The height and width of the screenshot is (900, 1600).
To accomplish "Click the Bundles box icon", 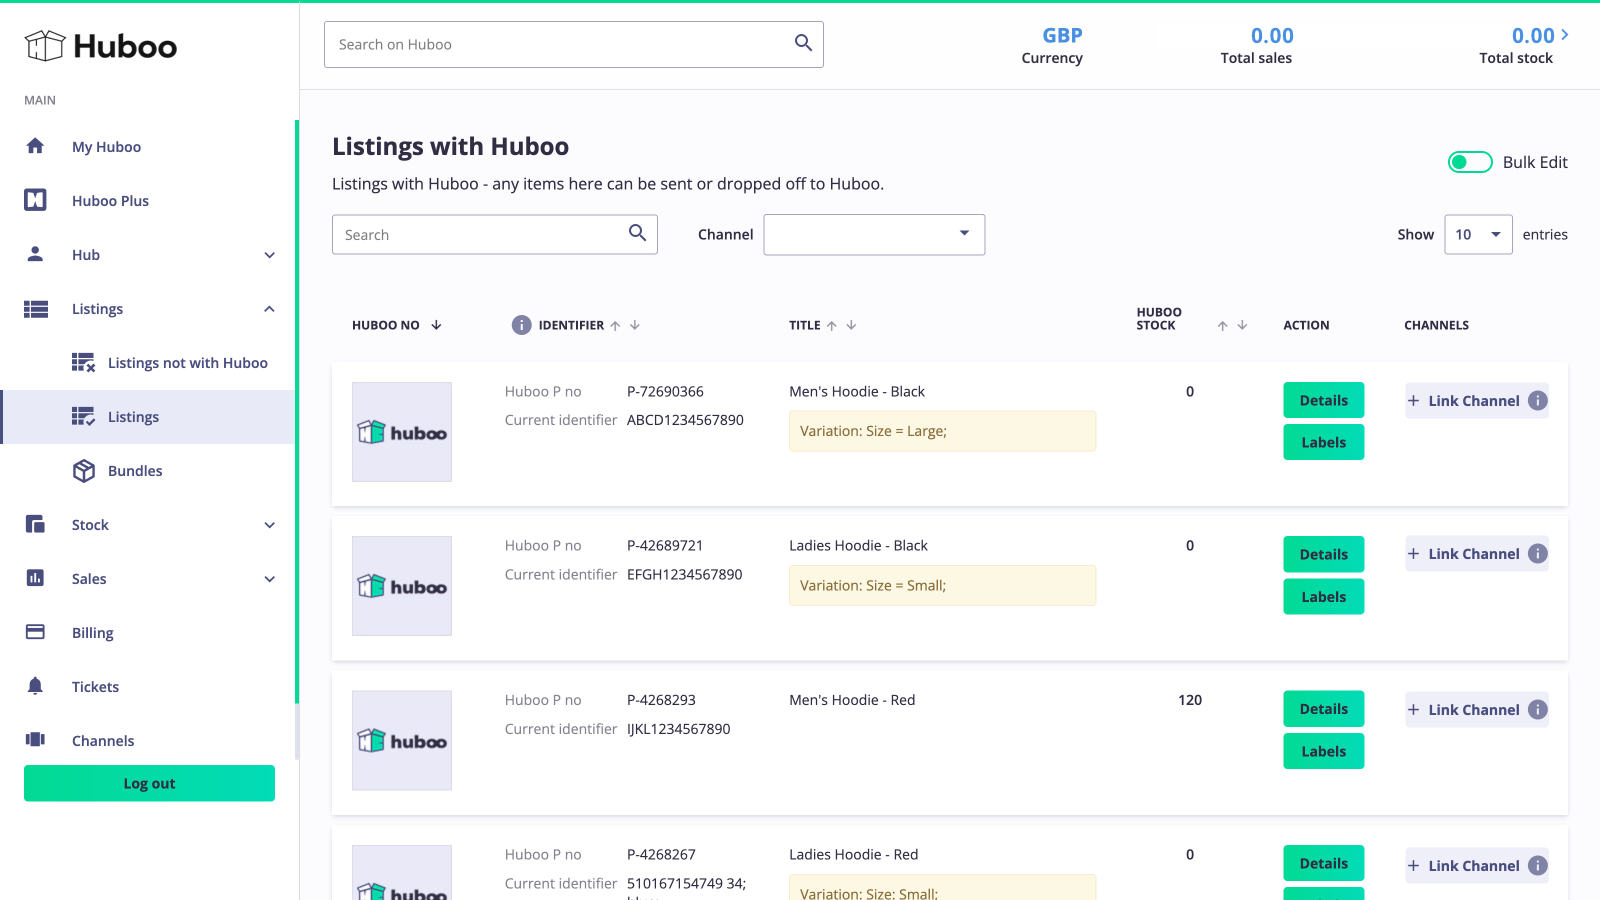I will (84, 470).
